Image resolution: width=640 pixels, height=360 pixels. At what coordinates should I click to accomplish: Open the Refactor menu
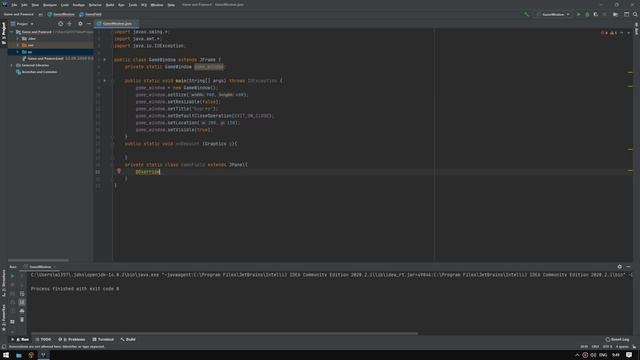(x=95, y=5)
